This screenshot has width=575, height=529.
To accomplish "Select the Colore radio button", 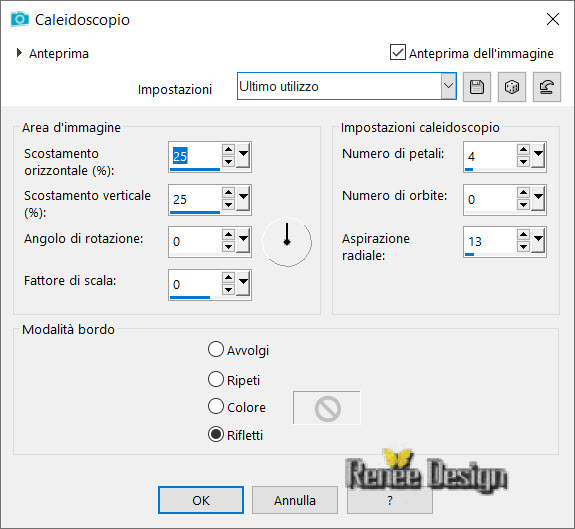I will click(216, 407).
